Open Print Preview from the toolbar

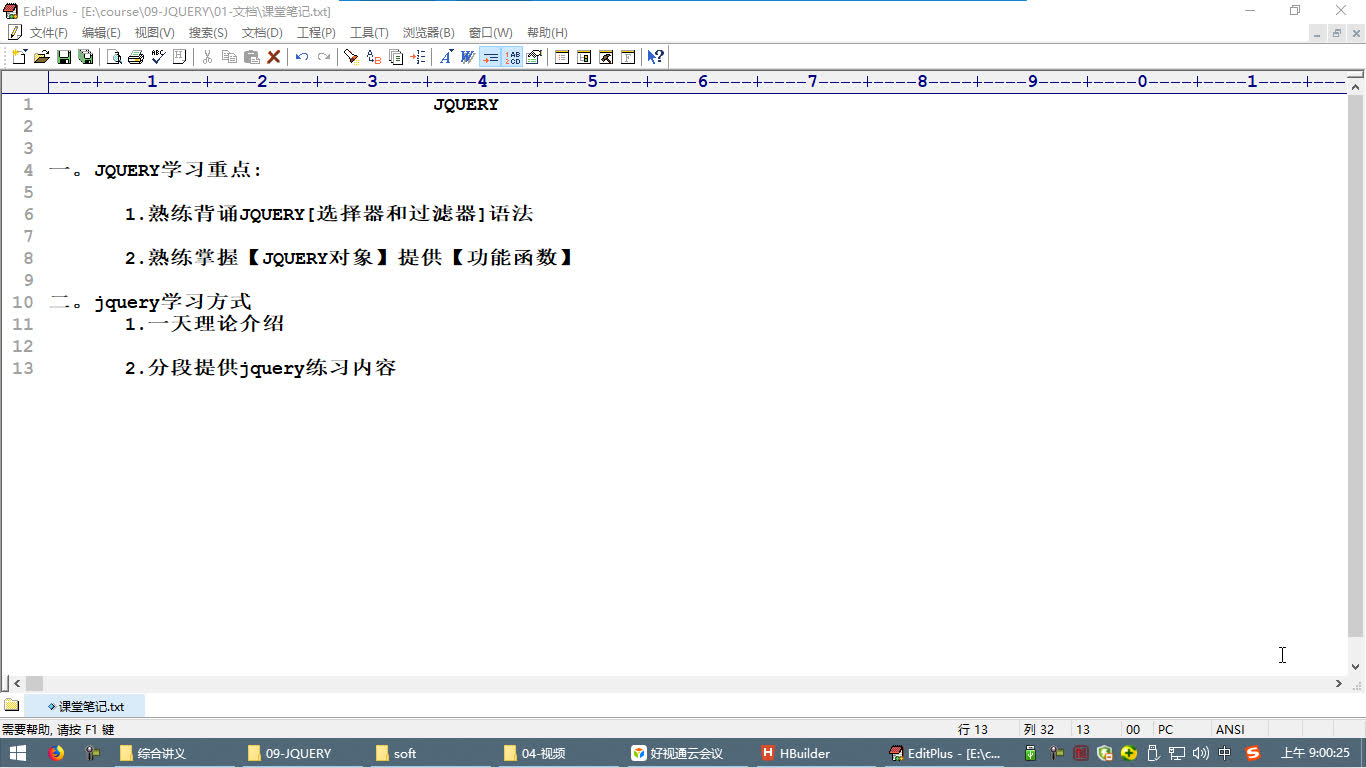point(114,57)
